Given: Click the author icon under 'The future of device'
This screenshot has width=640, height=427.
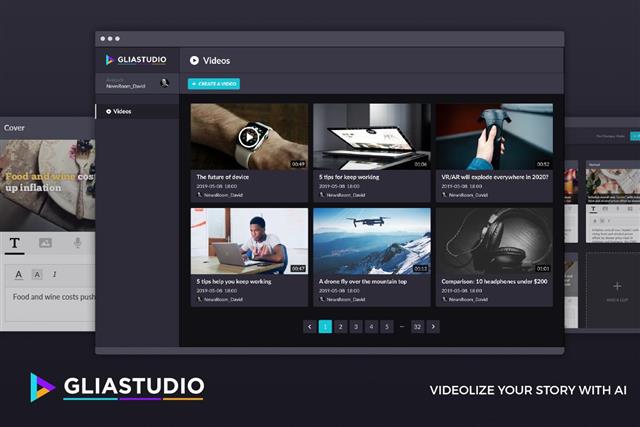Looking at the screenshot, I should point(200,195).
